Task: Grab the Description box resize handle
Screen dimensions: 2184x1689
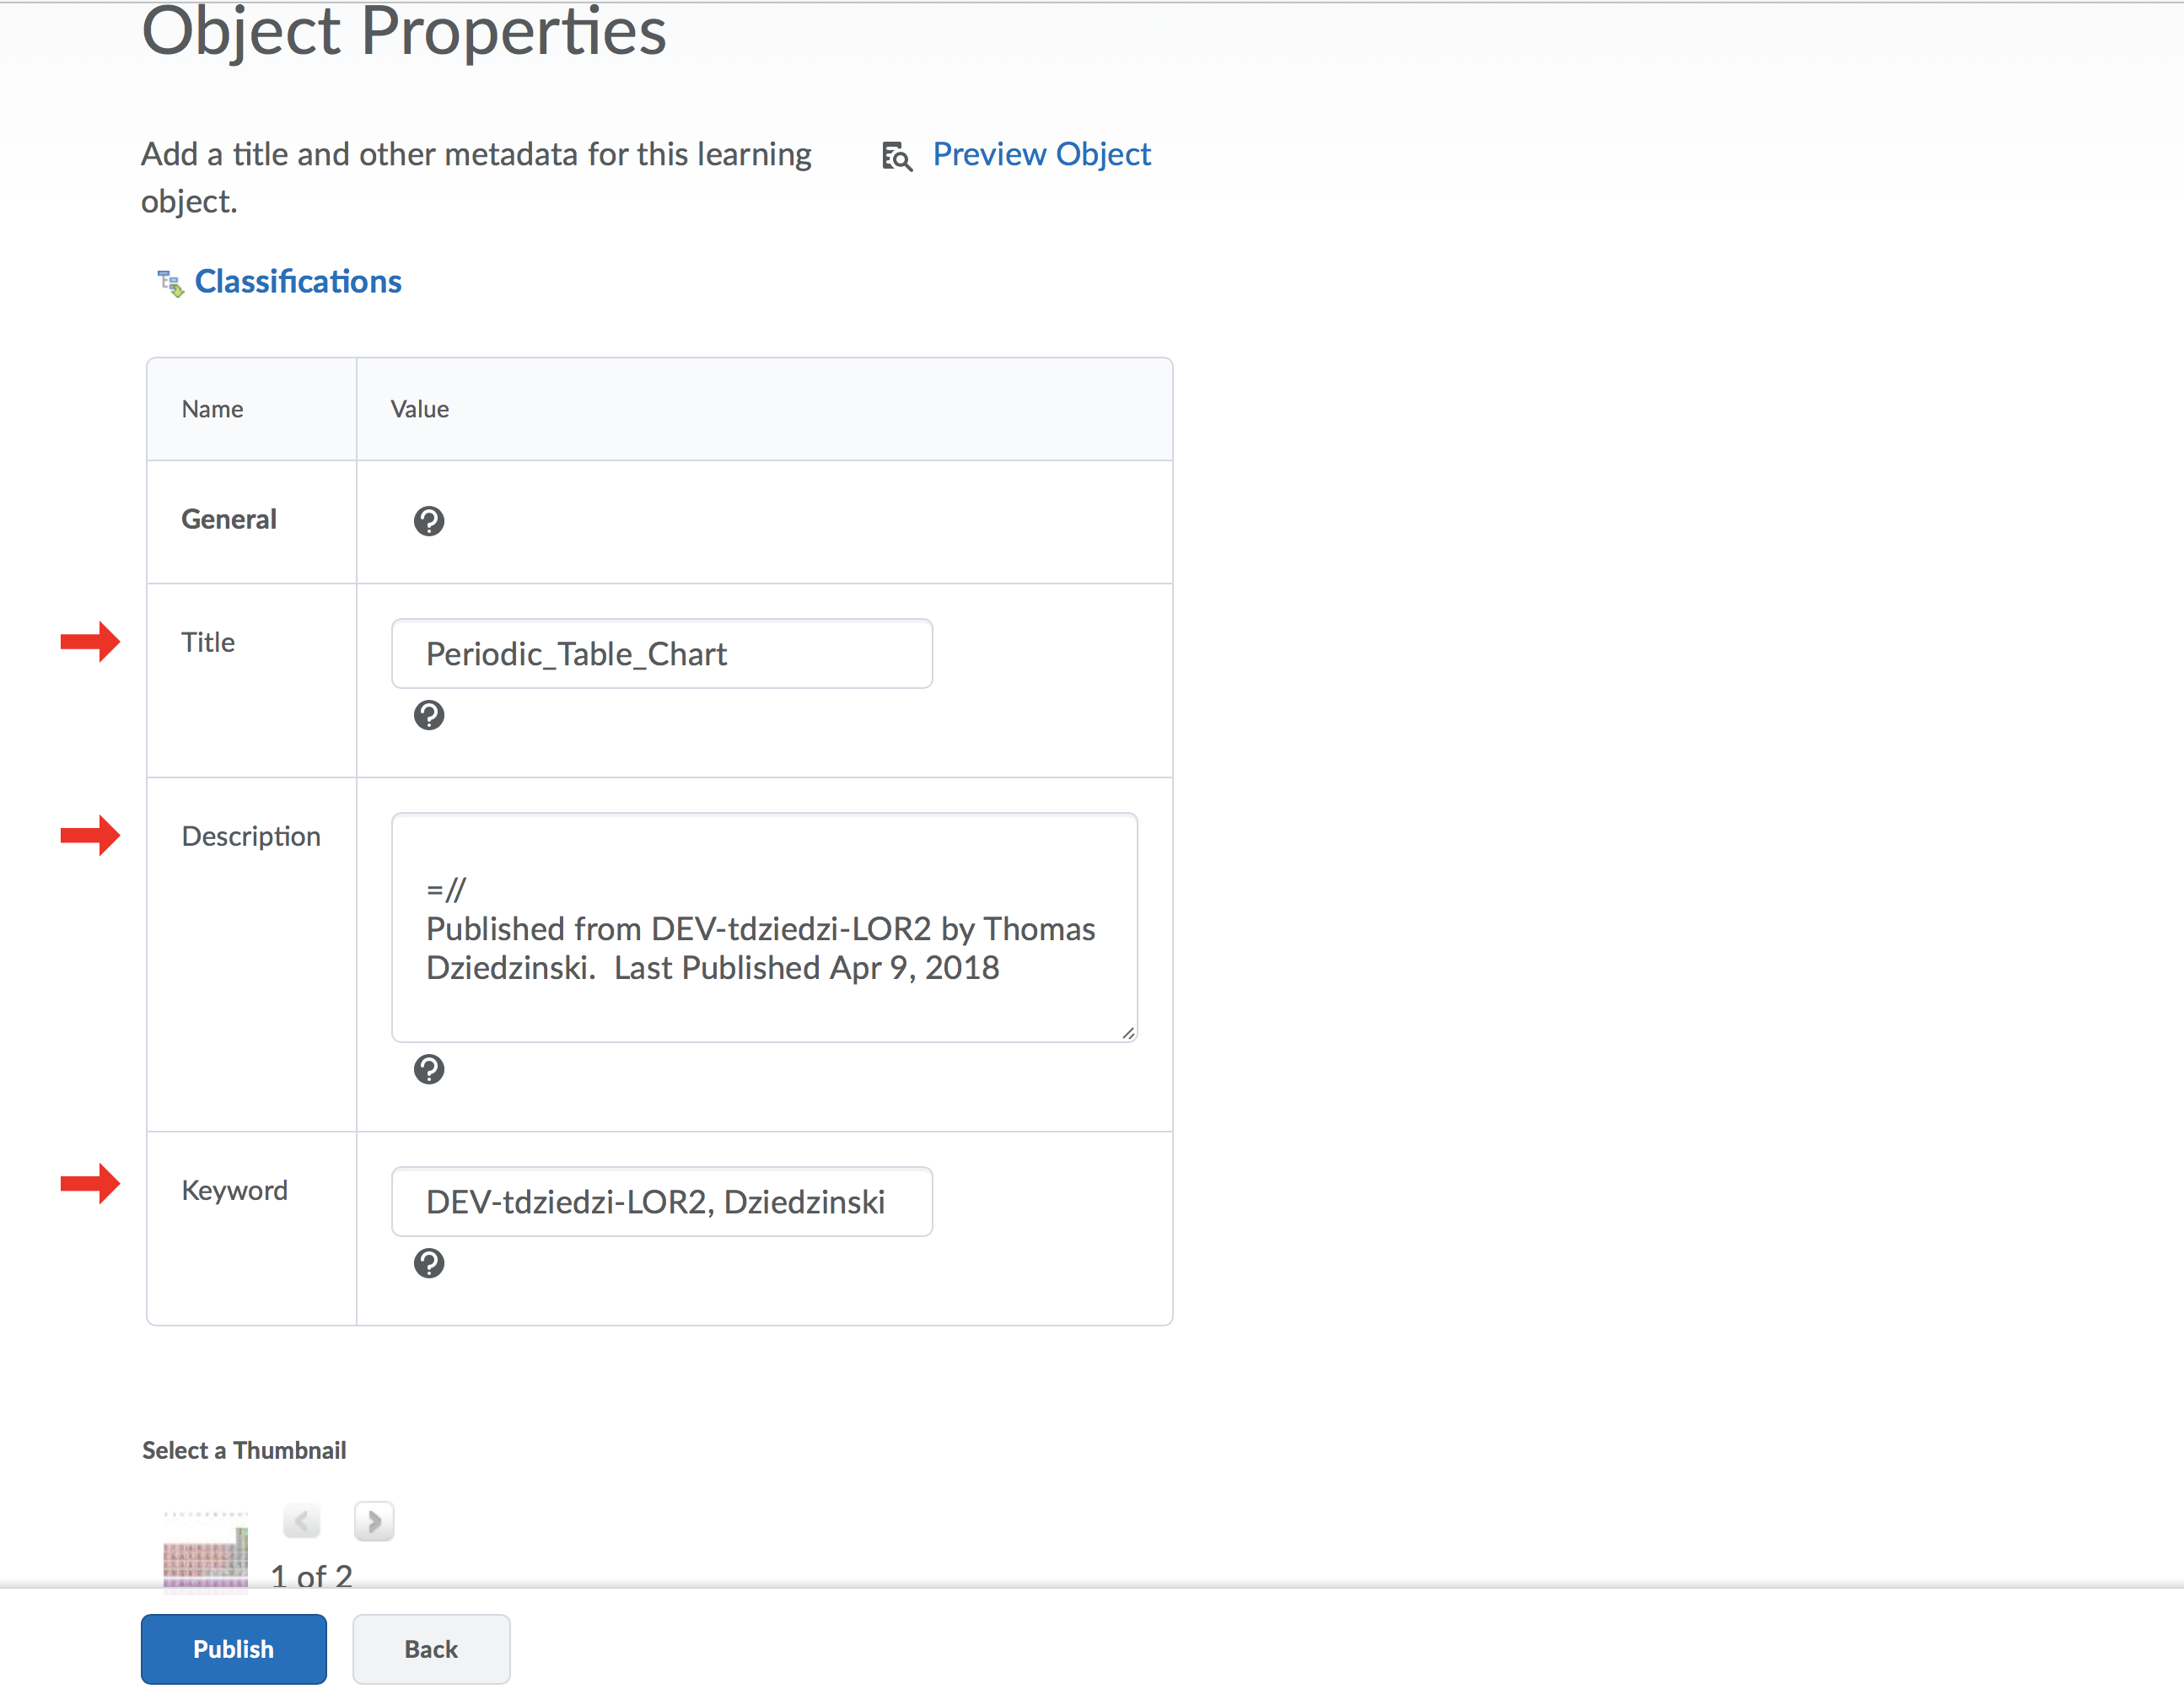Action: (1128, 1033)
